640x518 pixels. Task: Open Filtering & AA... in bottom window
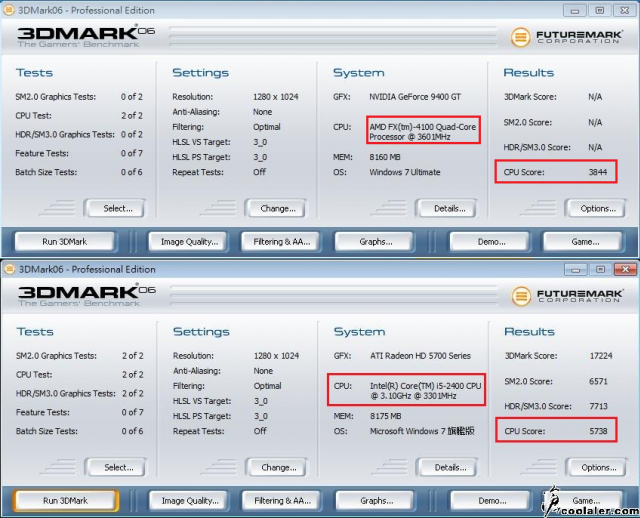coord(282,500)
